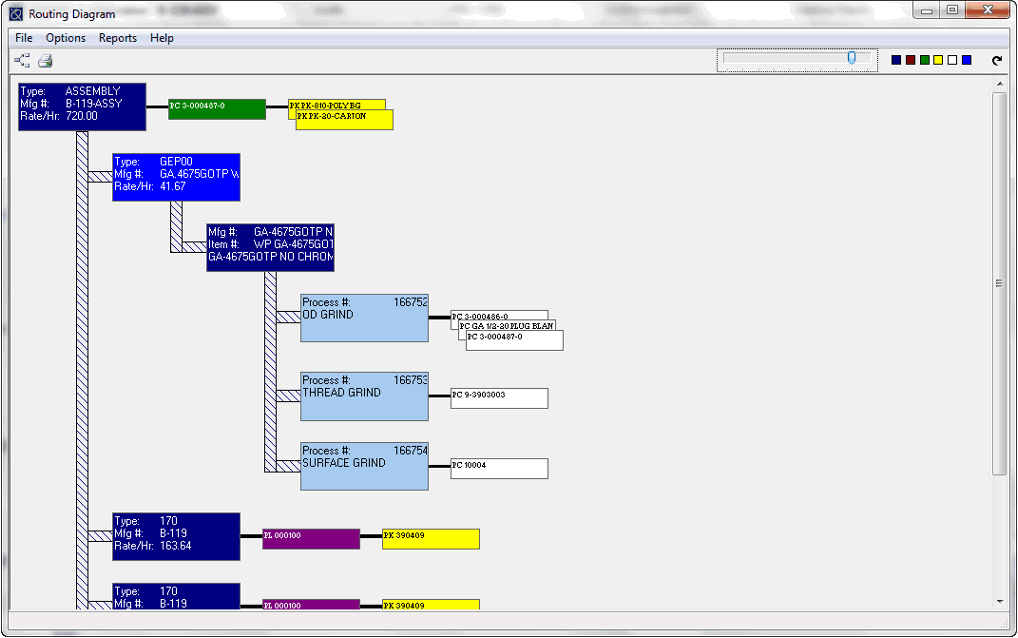Click the vertical scrollbar down arrow
The width and height of the screenshot is (1018, 638).
[x=999, y=602]
